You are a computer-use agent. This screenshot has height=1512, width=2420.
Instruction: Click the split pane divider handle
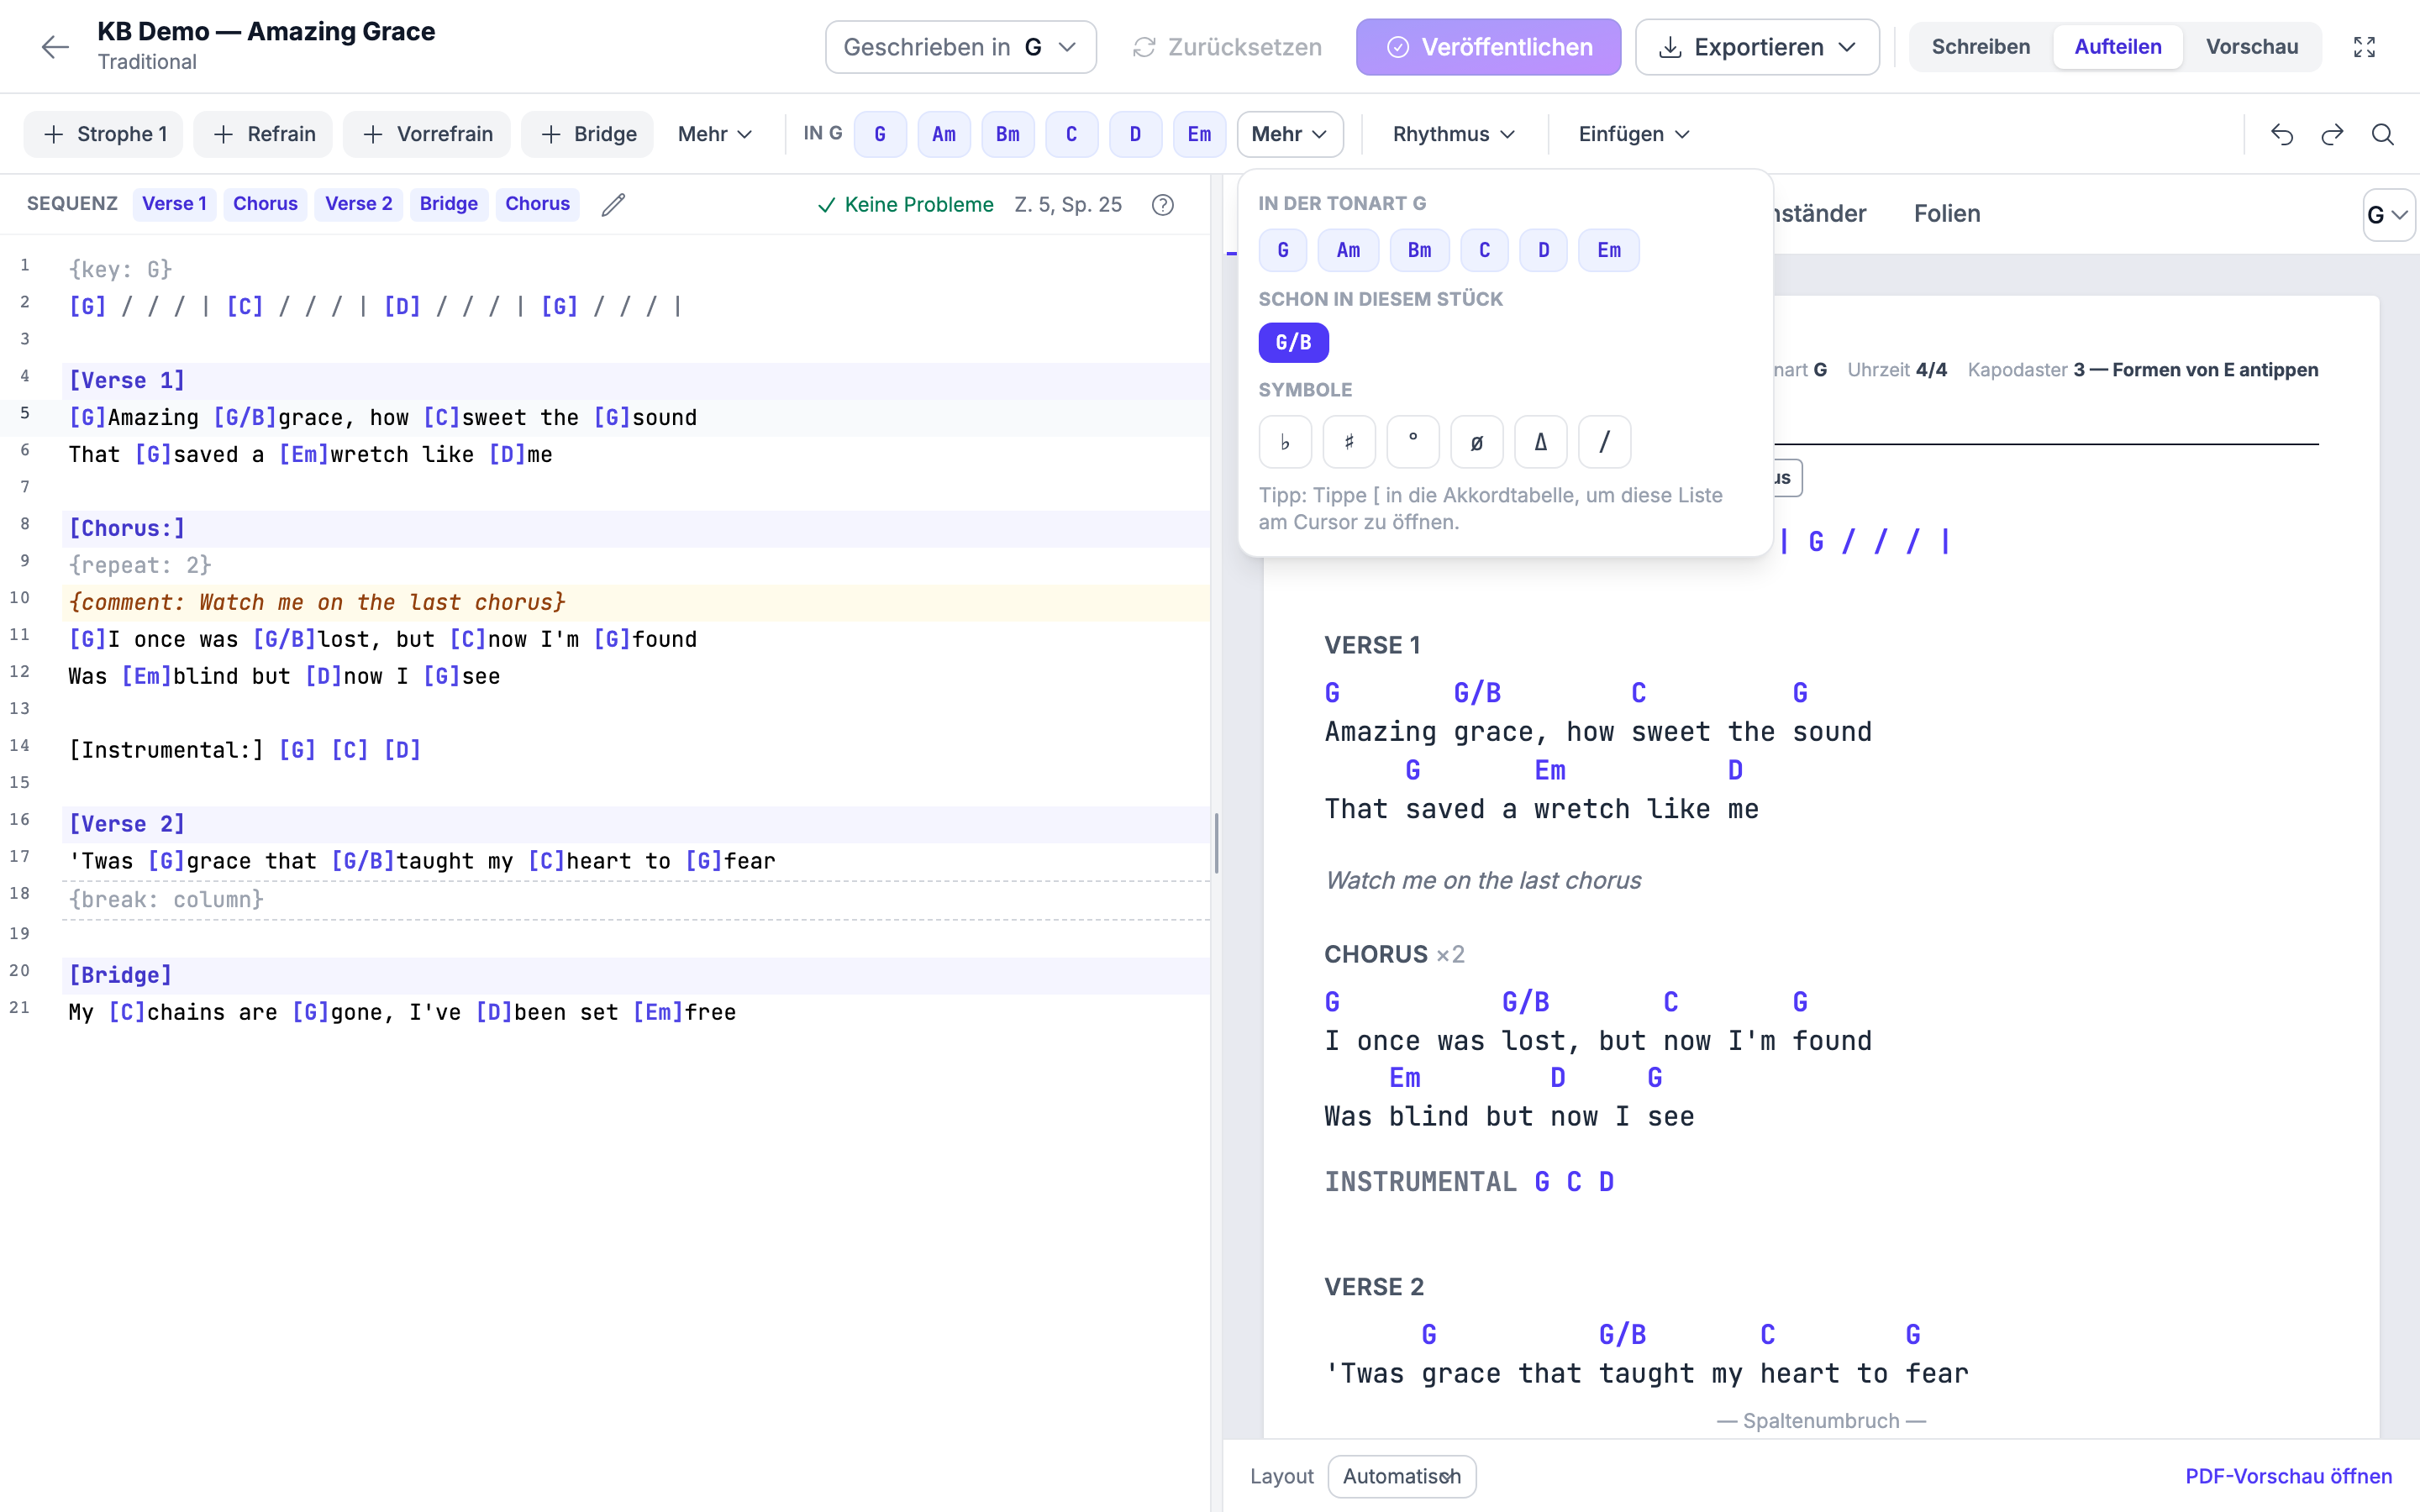(1216, 843)
